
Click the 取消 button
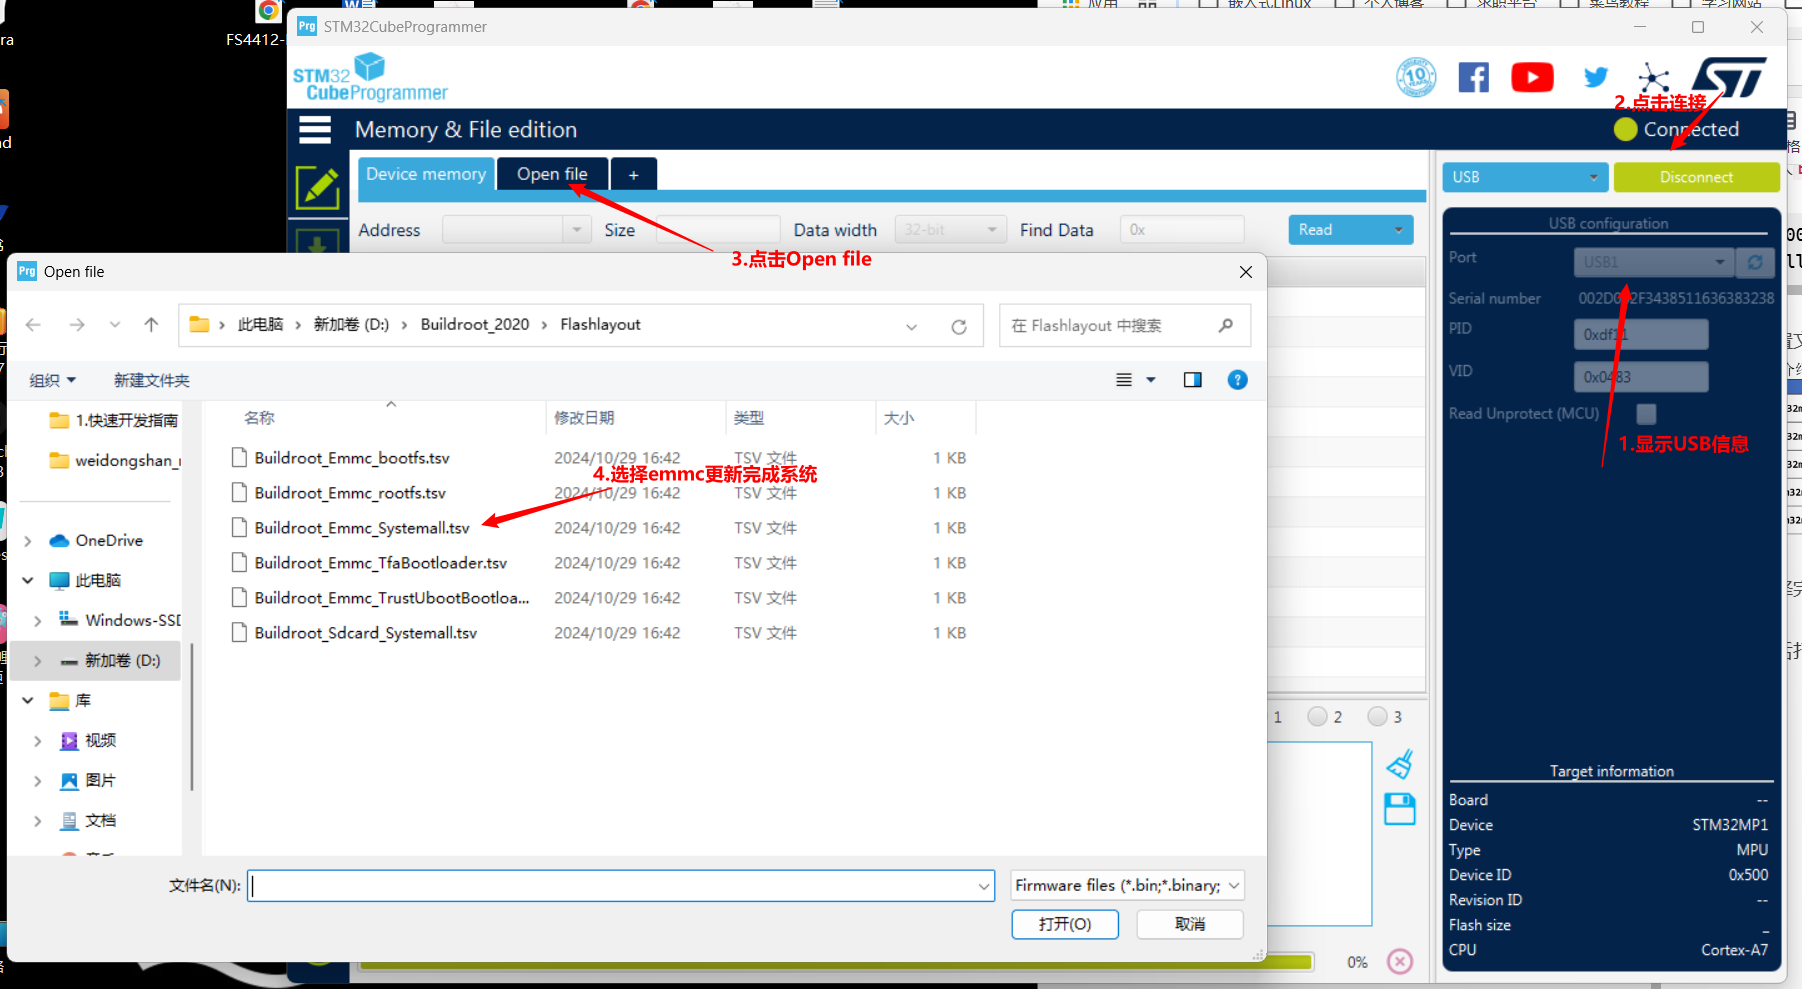click(1190, 924)
